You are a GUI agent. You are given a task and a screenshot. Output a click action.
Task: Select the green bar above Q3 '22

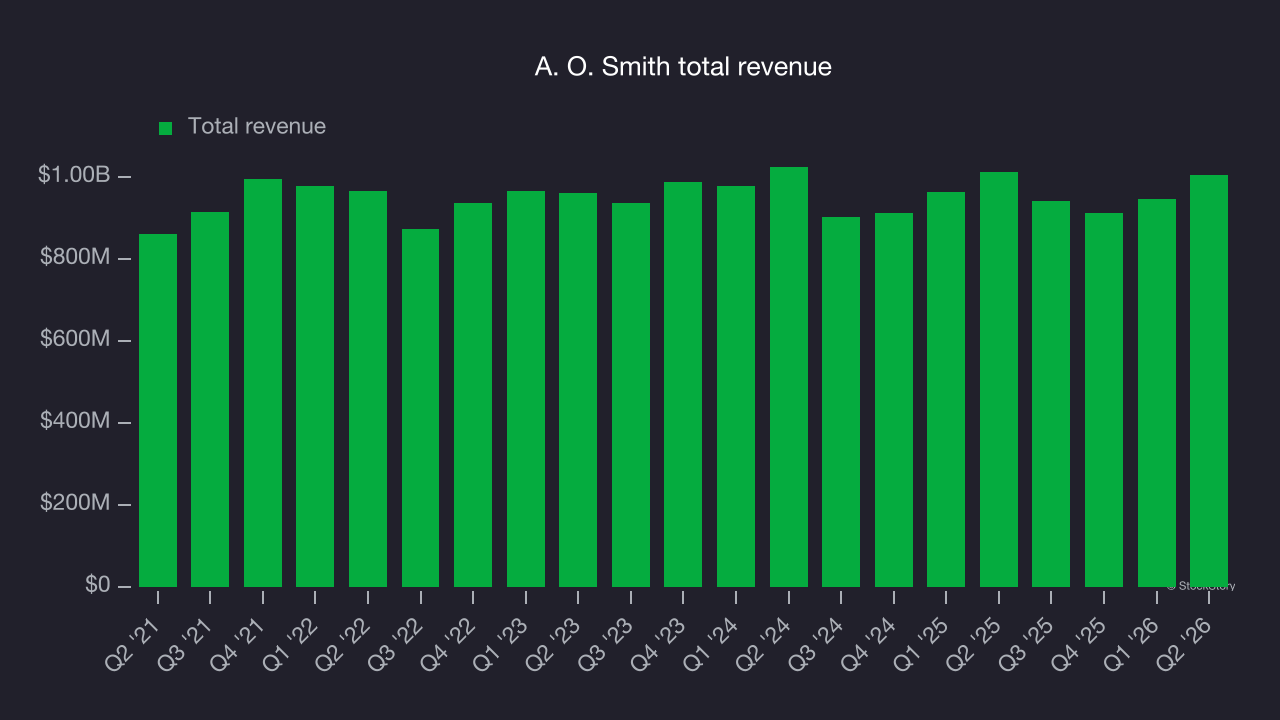[420, 408]
